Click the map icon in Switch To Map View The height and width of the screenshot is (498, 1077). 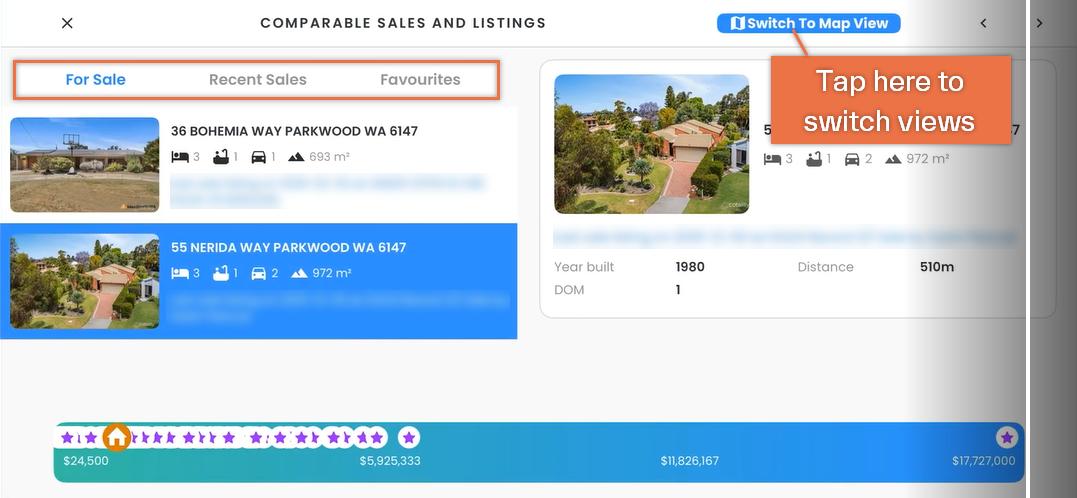tap(737, 23)
